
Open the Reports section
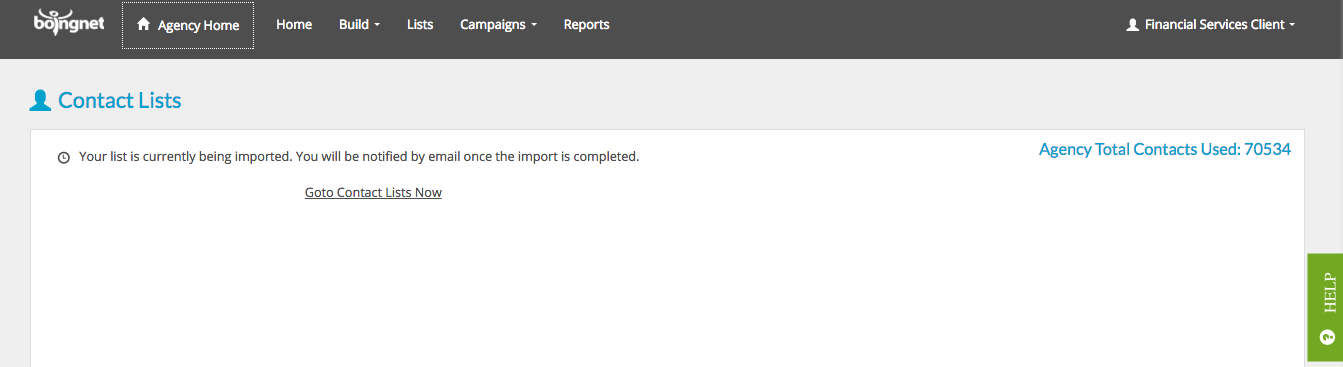pos(586,25)
